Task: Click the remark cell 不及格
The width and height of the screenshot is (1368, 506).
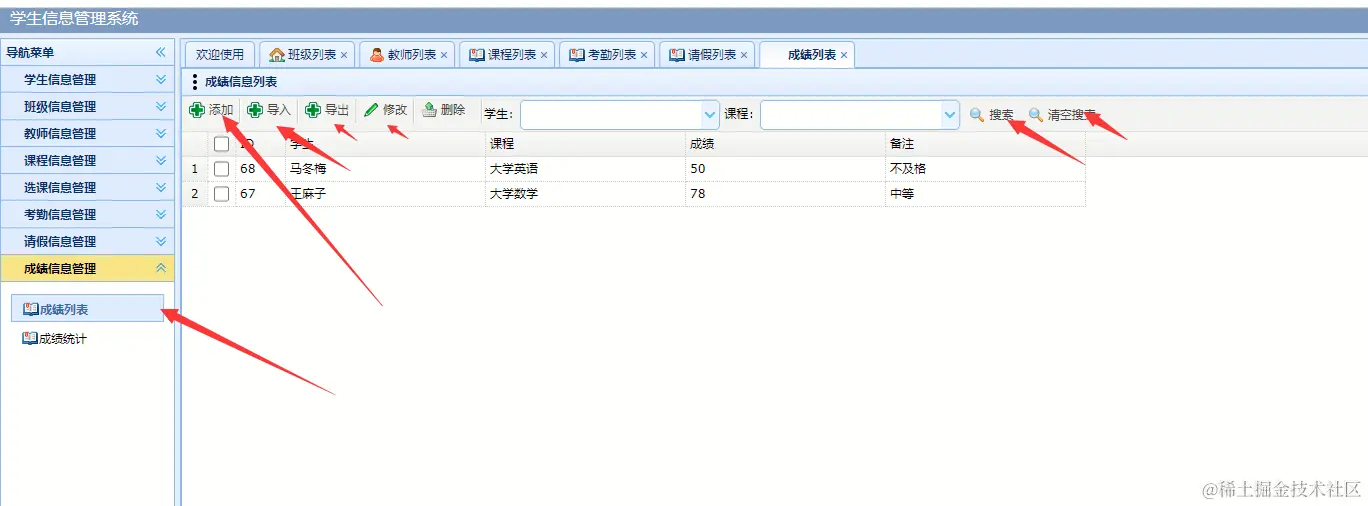Action: click(x=985, y=169)
